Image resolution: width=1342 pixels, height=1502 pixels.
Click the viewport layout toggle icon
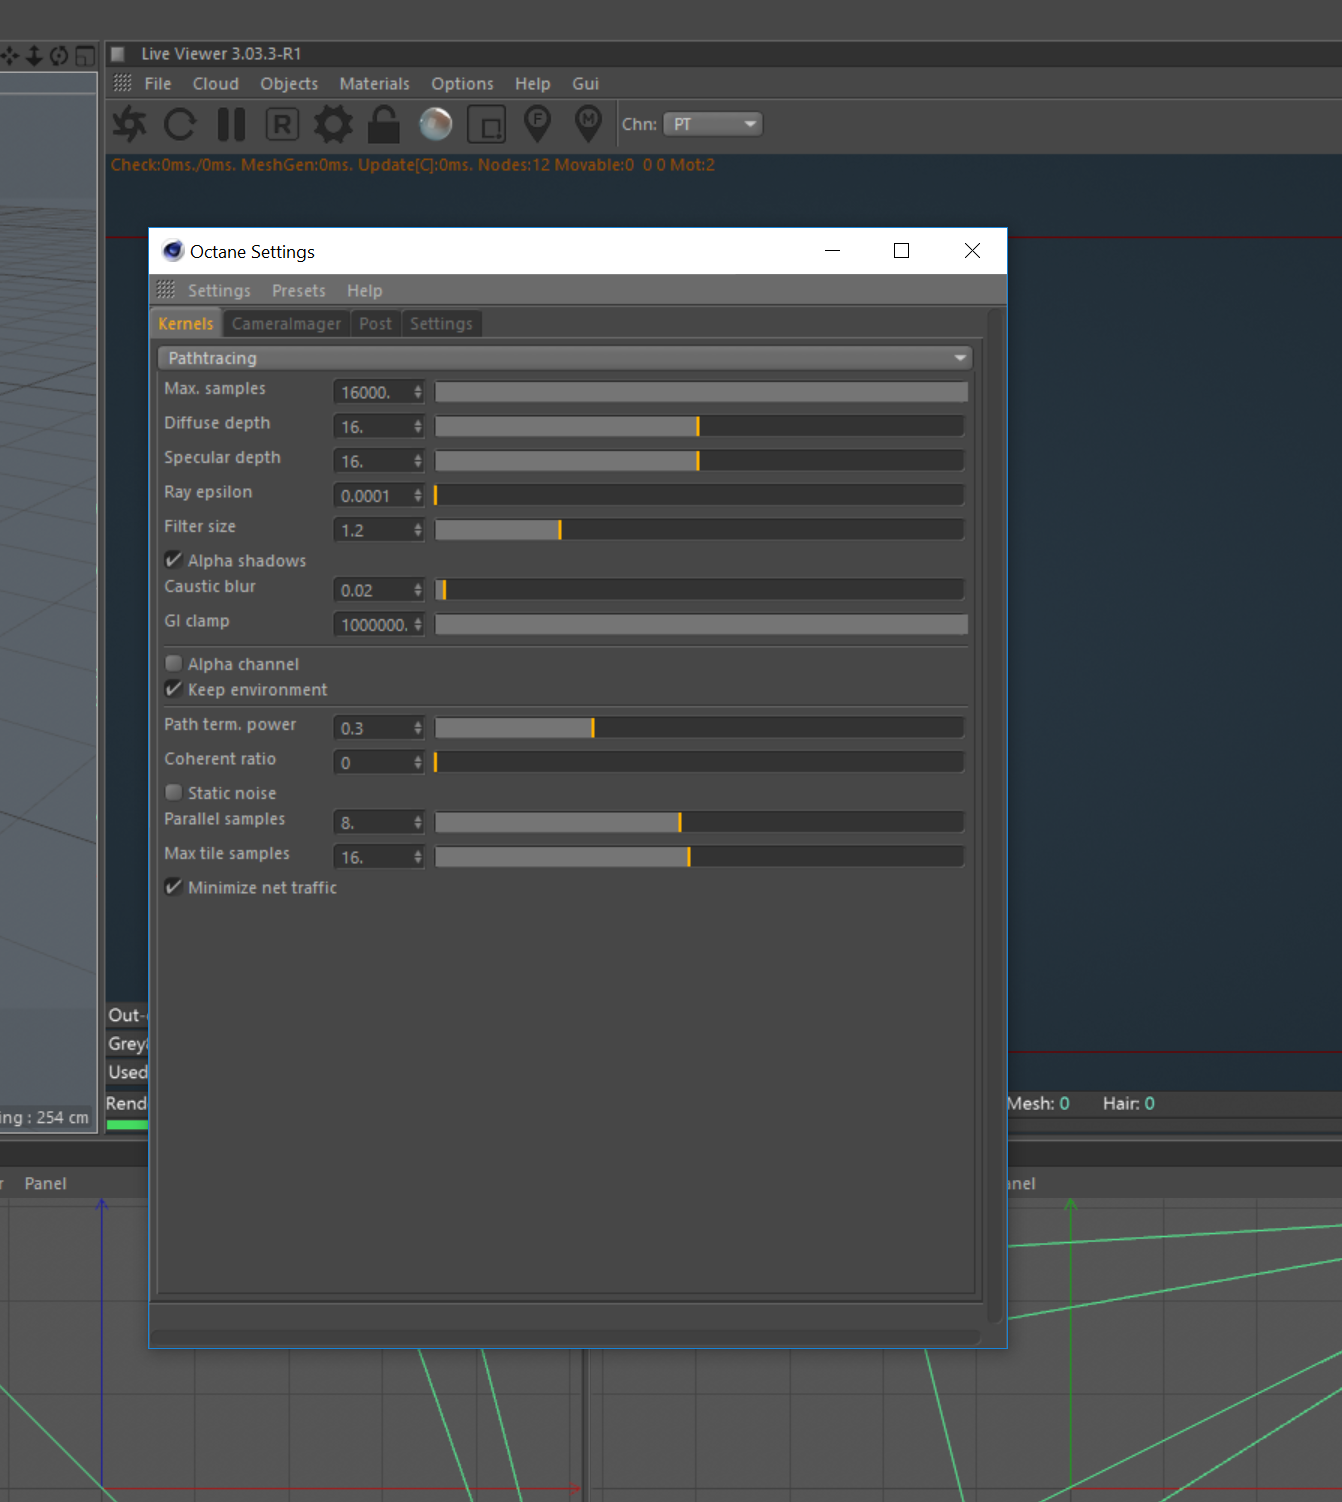tap(85, 55)
